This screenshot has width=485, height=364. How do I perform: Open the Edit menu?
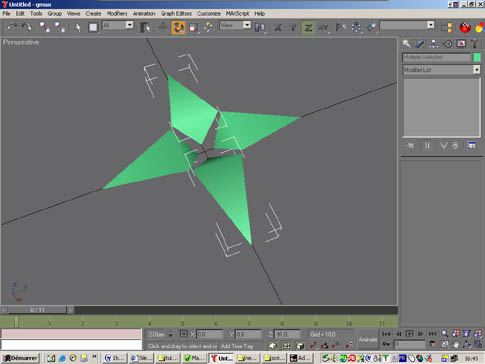[20, 13]
